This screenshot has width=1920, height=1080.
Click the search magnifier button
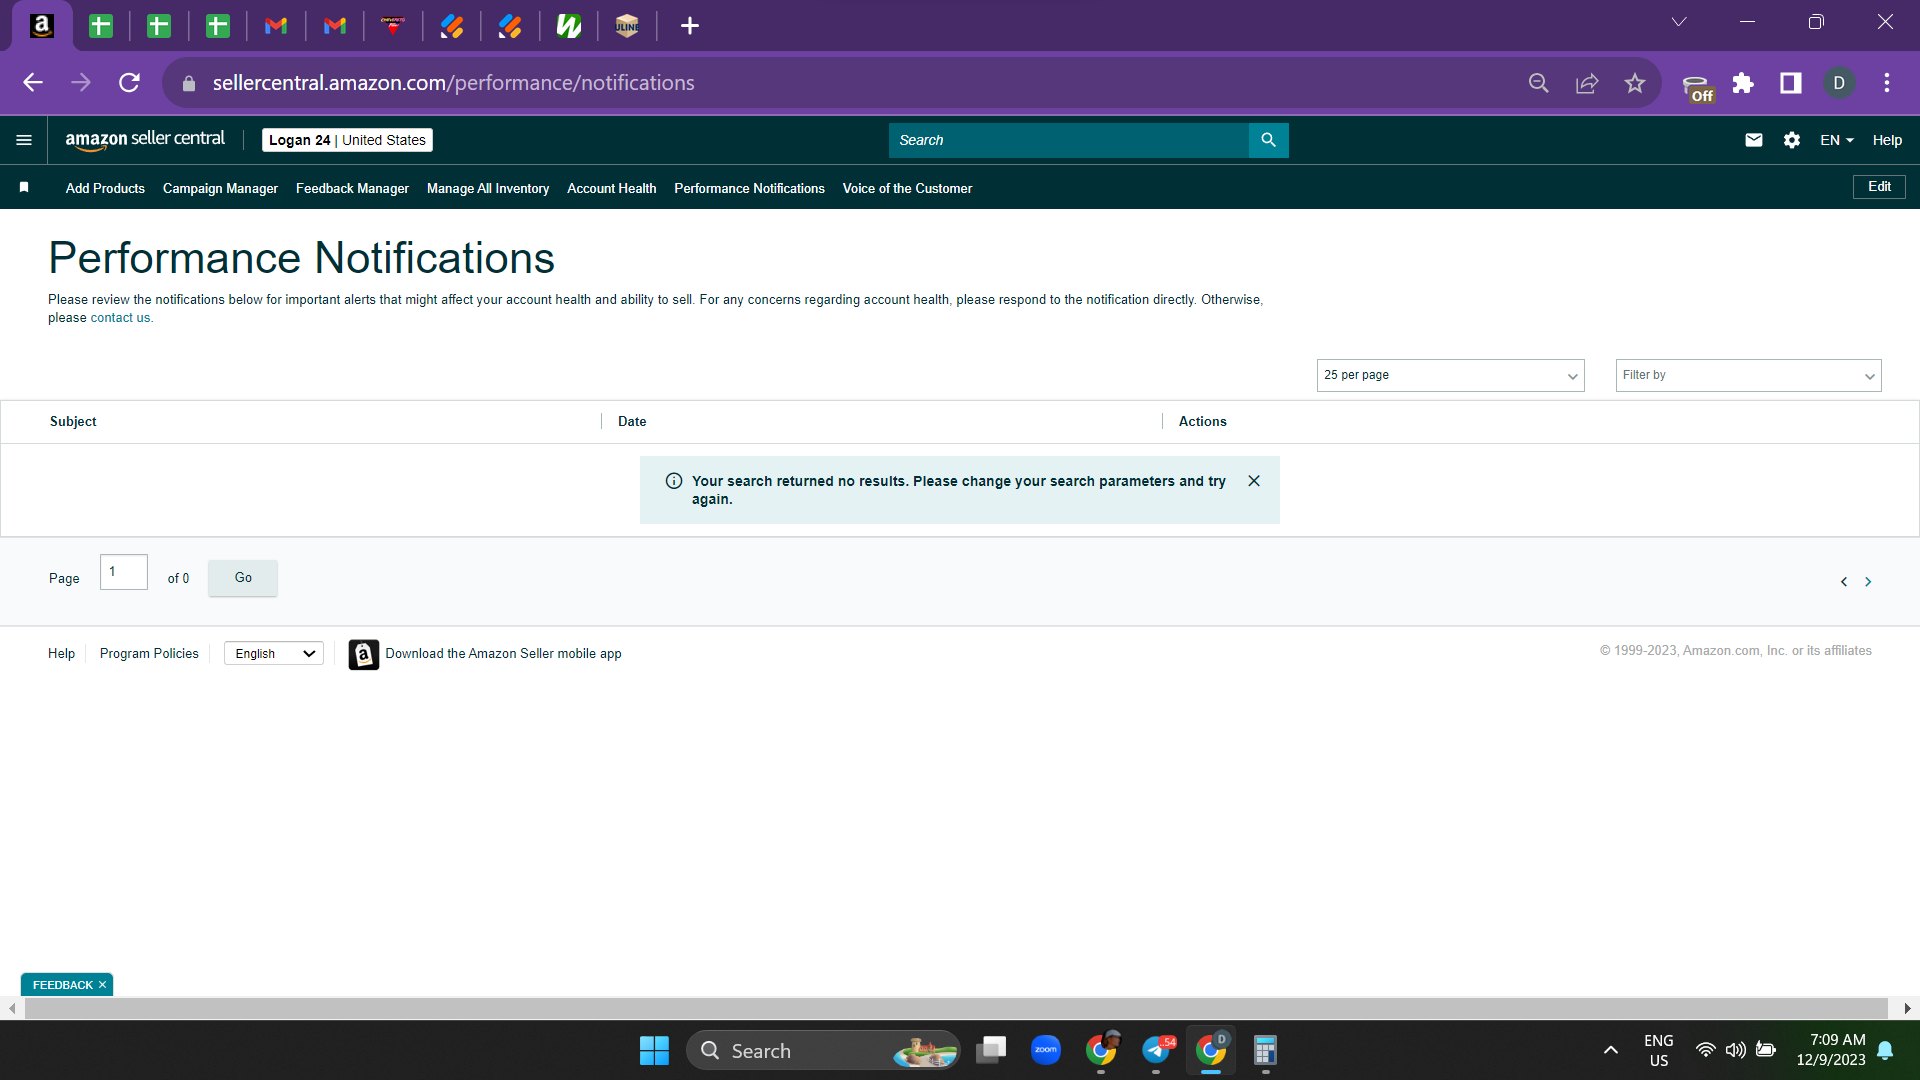[x=1268, y=140]
